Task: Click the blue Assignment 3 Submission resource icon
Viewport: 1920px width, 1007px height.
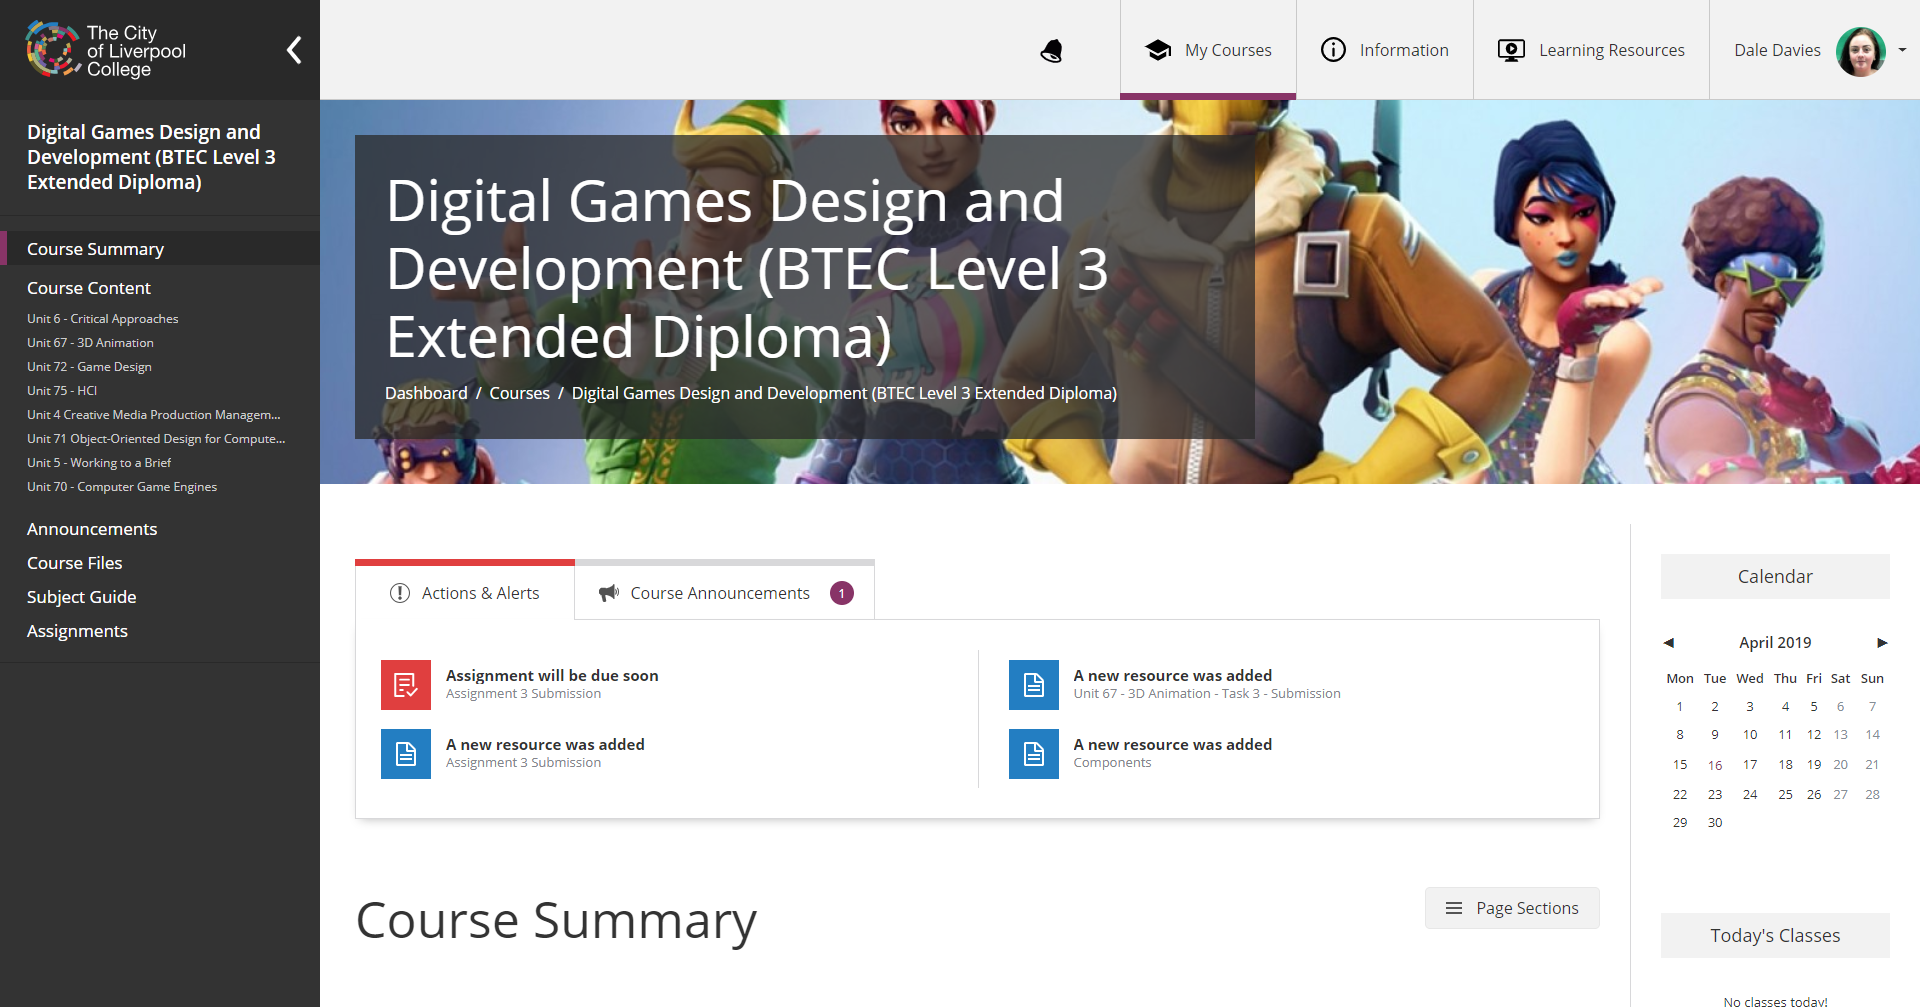Action: 406,754
